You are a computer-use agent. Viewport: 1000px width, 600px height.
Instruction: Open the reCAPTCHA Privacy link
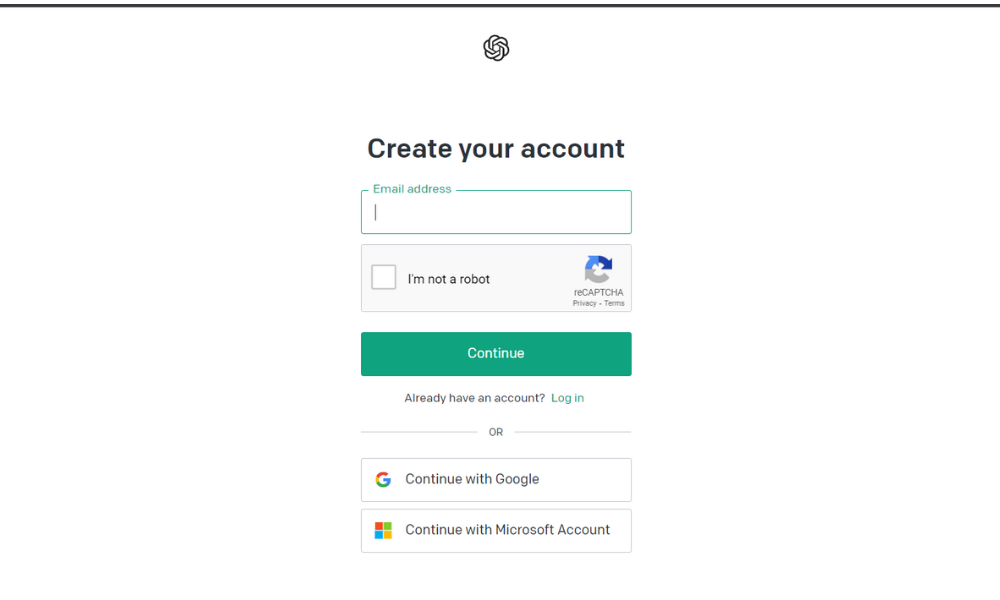584,303
